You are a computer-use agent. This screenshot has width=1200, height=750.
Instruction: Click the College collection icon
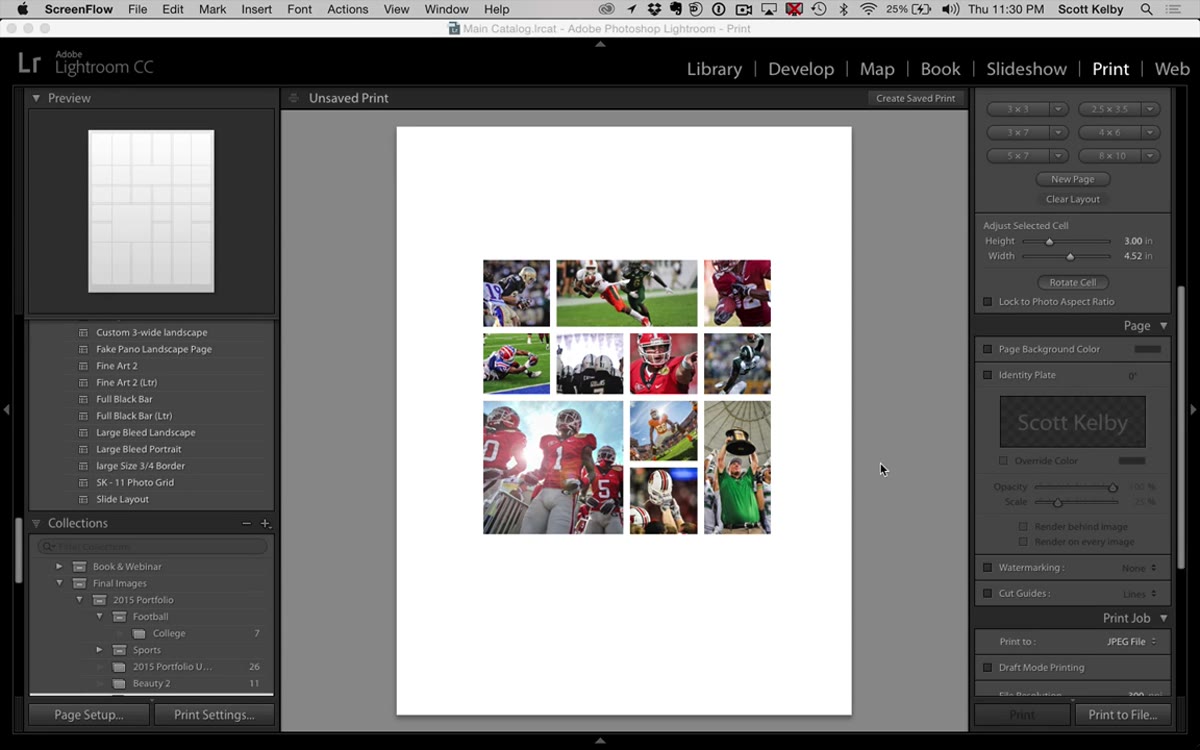coord(139,634)
